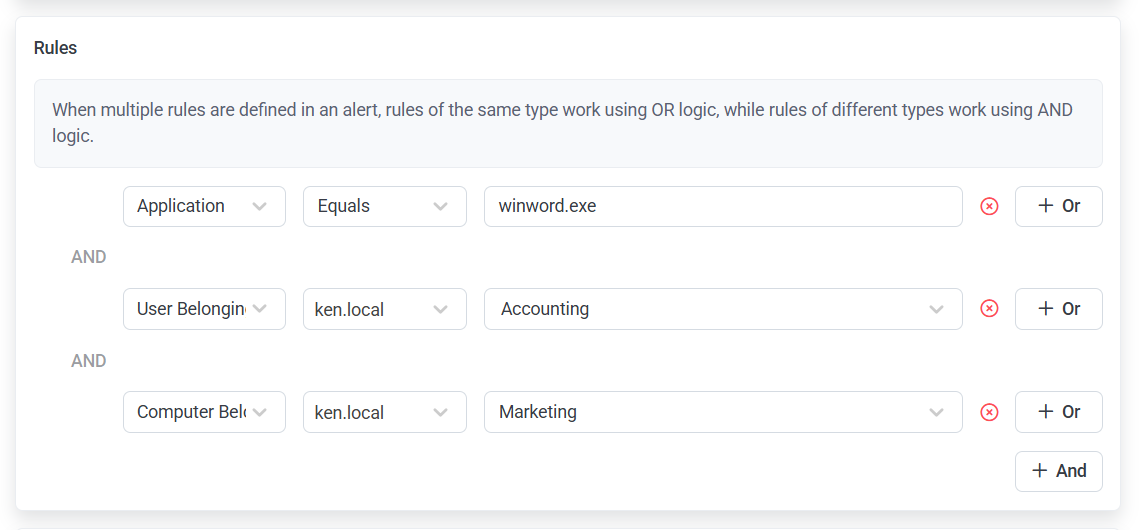Delete the User Belonging Accounting rule

pyautogui.click(x=989, y=309)
